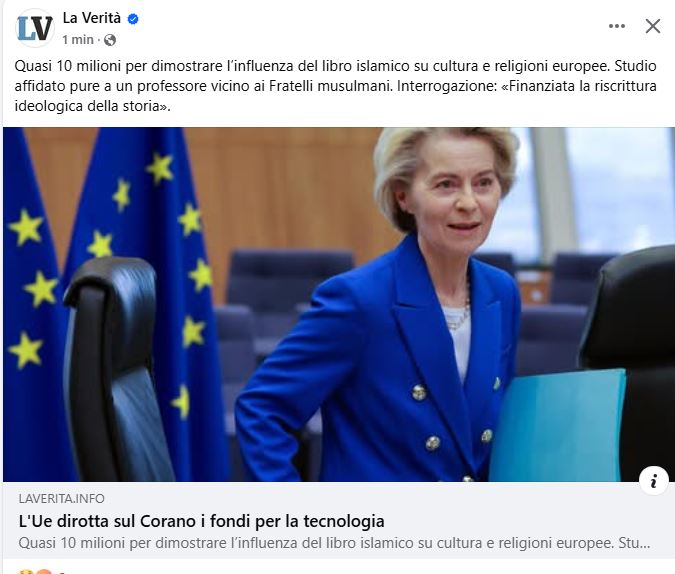The width and height of the screenshot is (675, 574).
Task: Click the post caption starting 'Quasi 10 milioni'
Action: click(336, 86)
